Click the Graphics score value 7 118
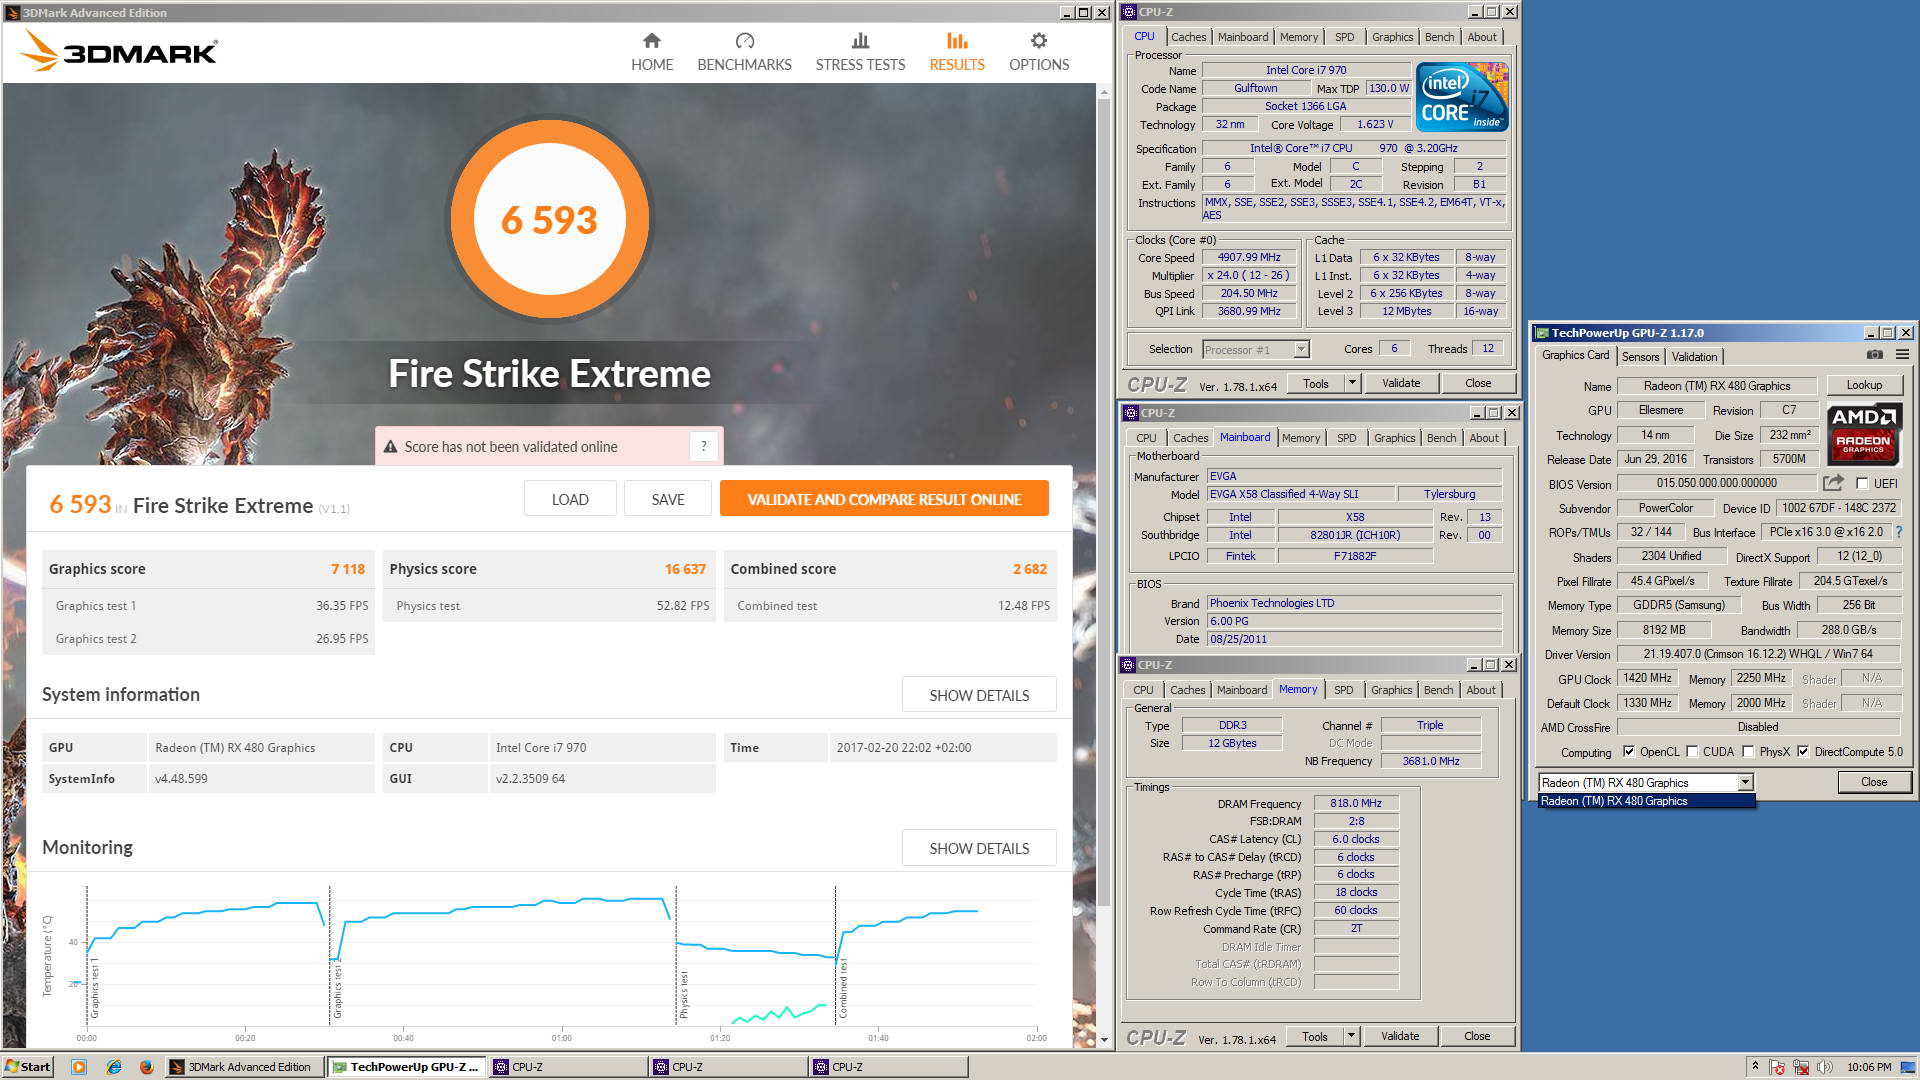The image size is (1920, 1080). click(x=348, y=569)
